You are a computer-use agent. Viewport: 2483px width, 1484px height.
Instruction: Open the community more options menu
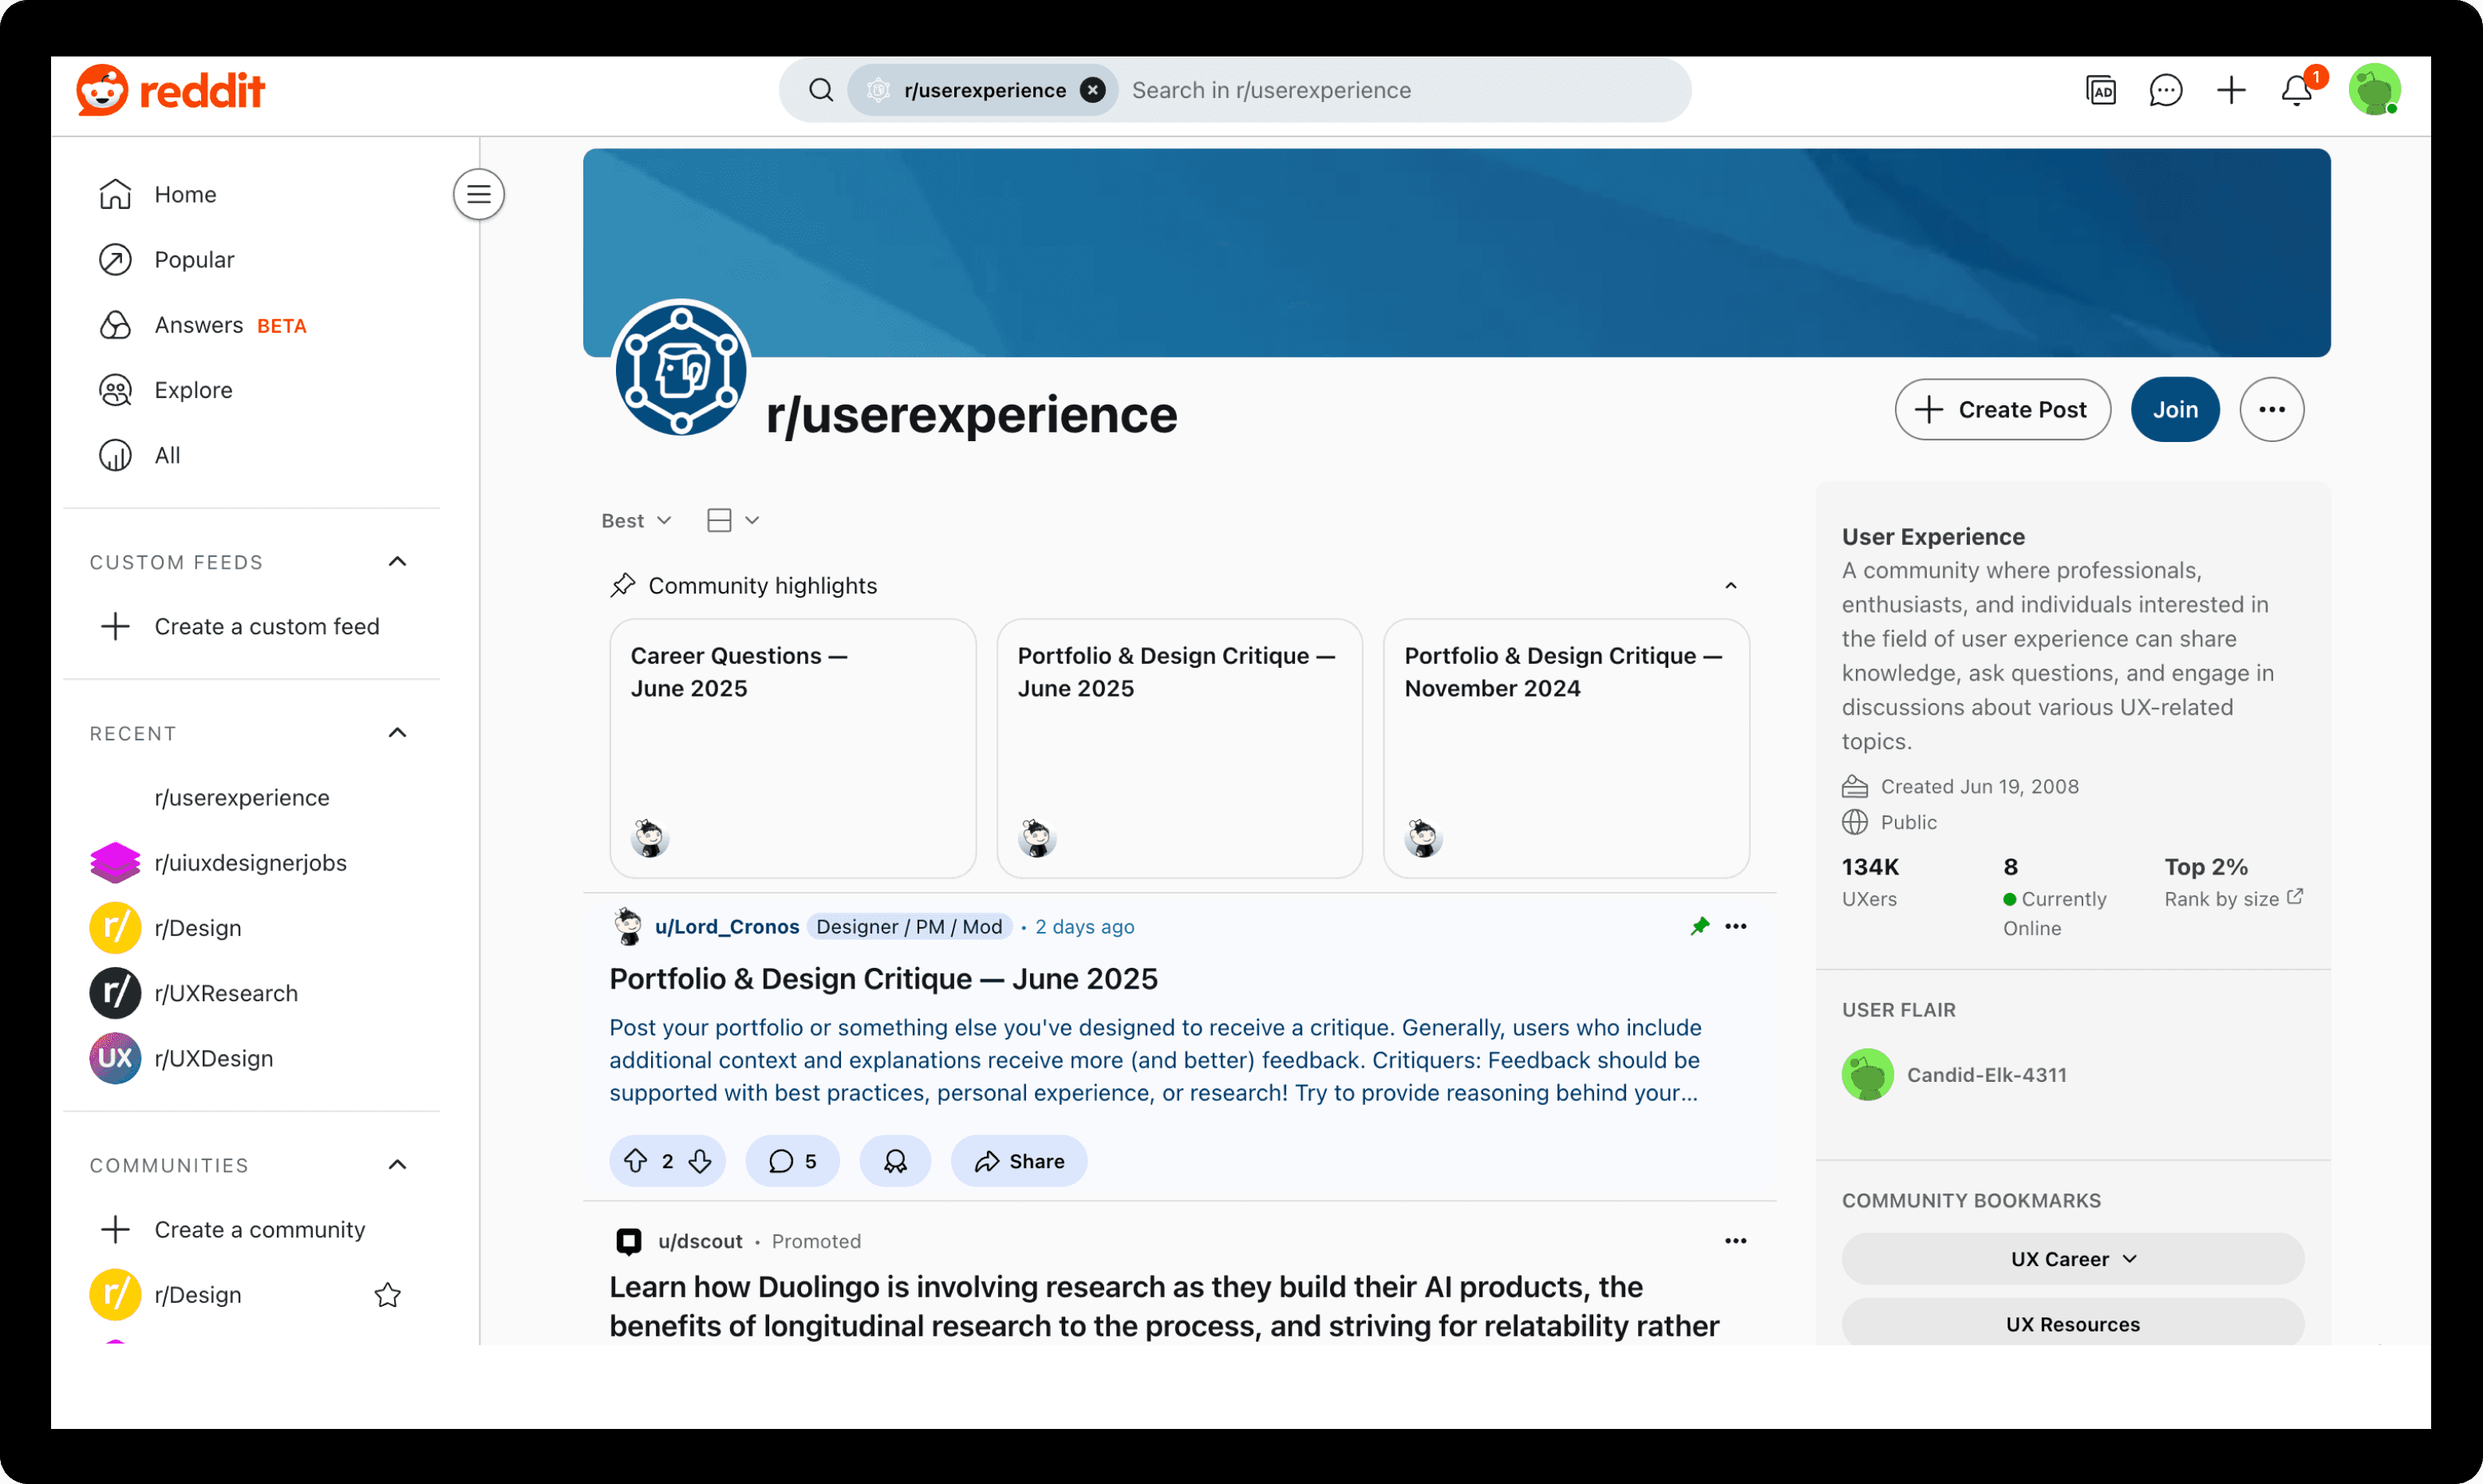[x=2272, y=410]
